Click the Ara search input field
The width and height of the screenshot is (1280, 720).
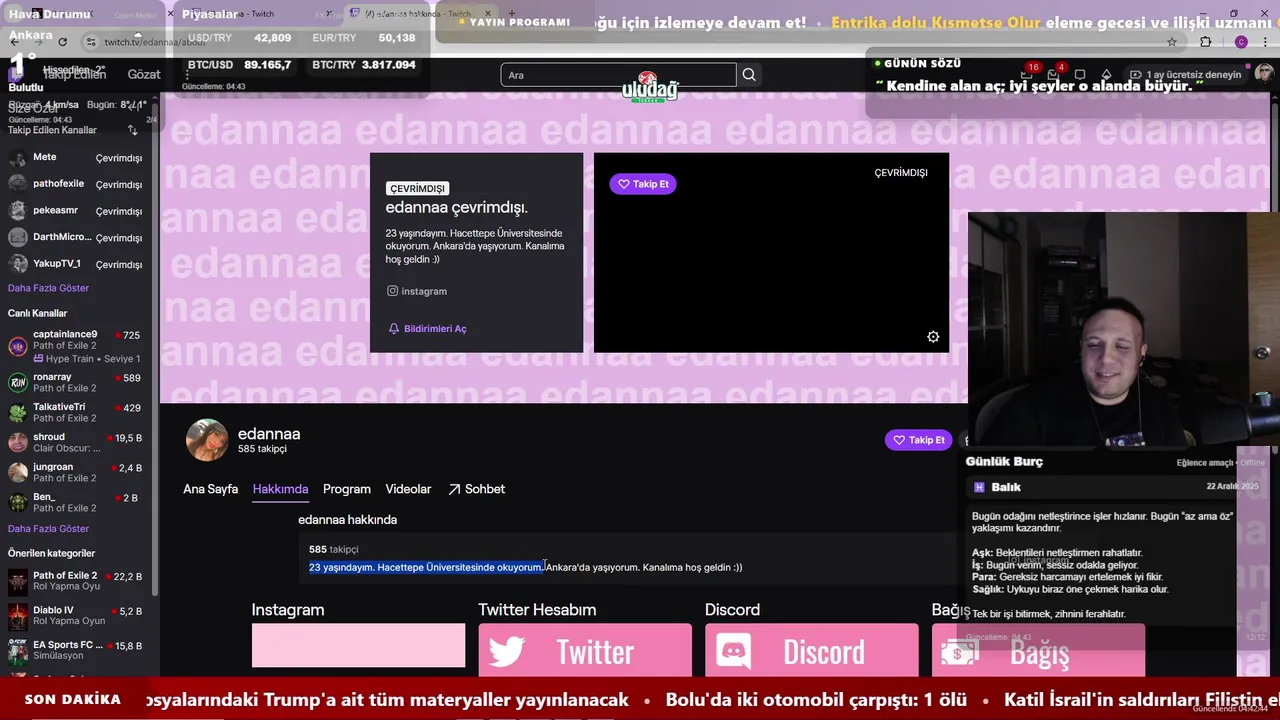(618, 75)
